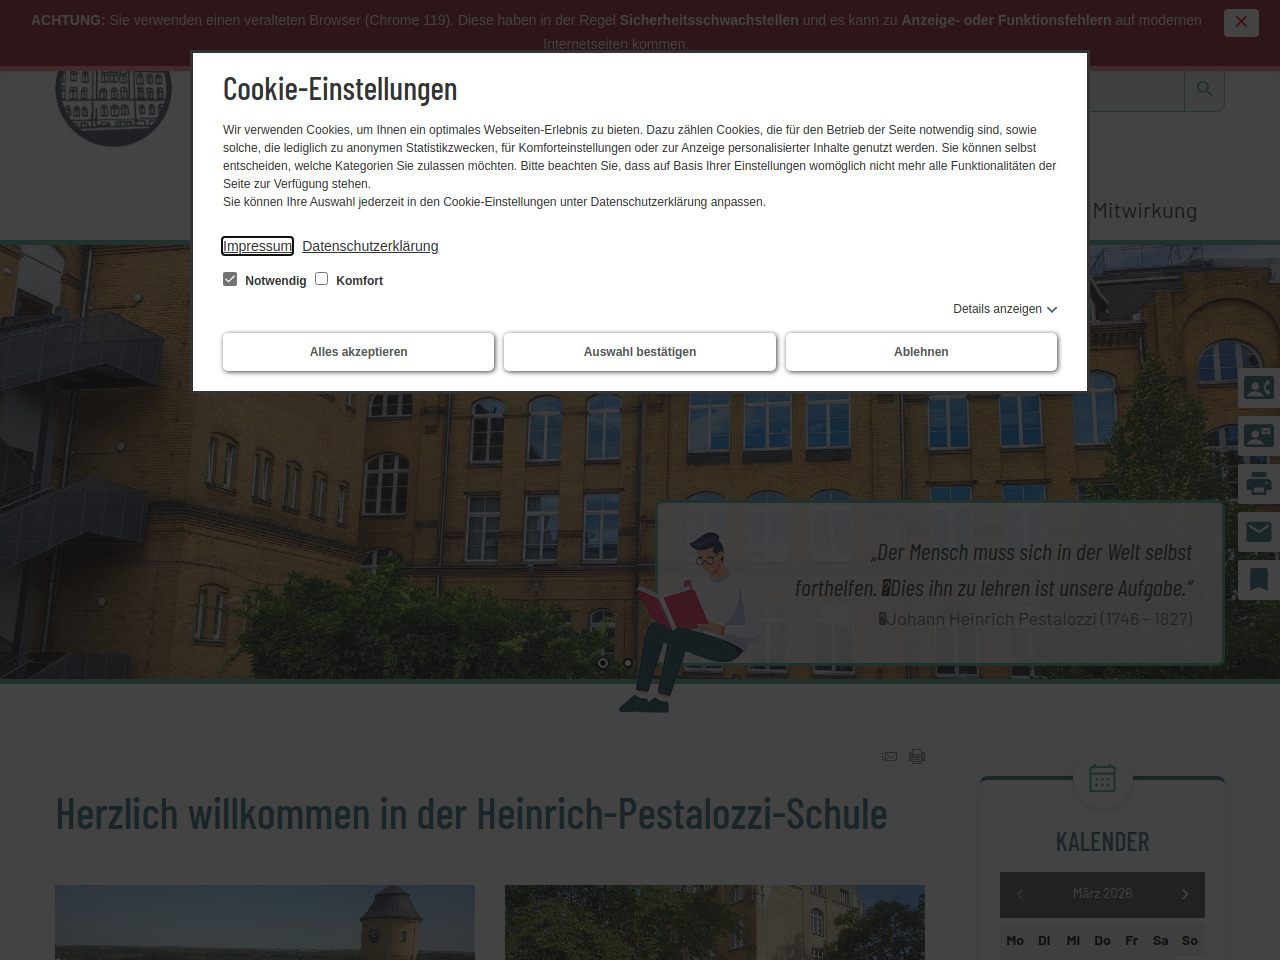The image size is (1280, 960).
Task: Toggle the Notwendig checkbox
Action: 230,279
